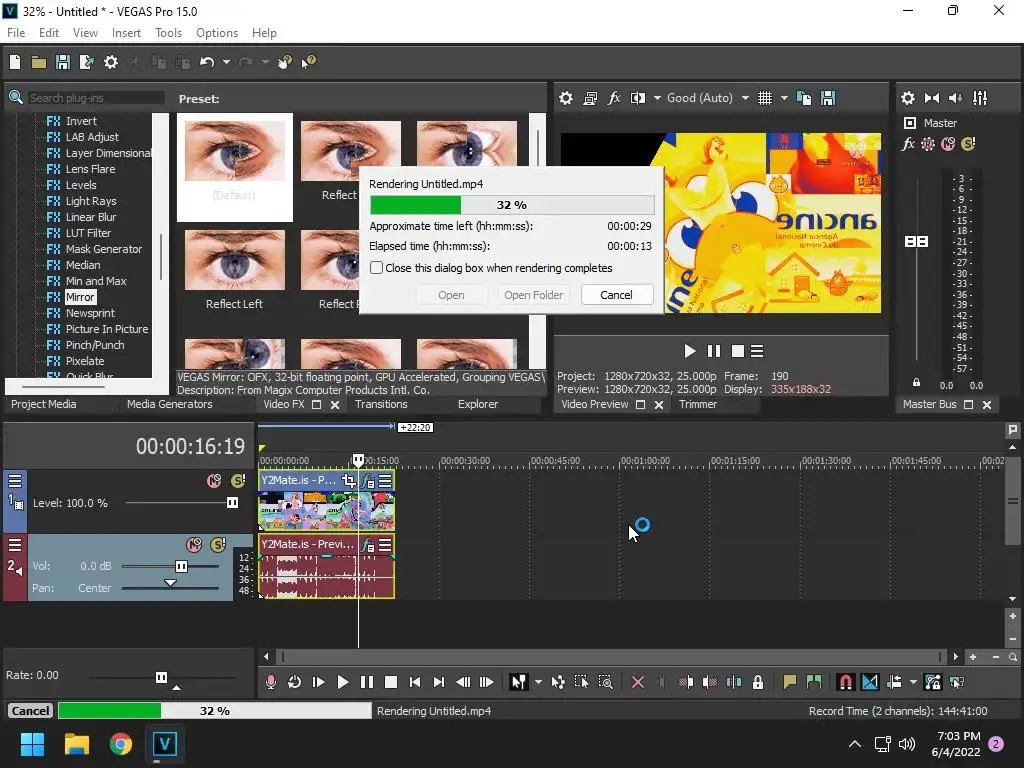Open auto ripple mode dropdown arrow

(x=913, y=682)
